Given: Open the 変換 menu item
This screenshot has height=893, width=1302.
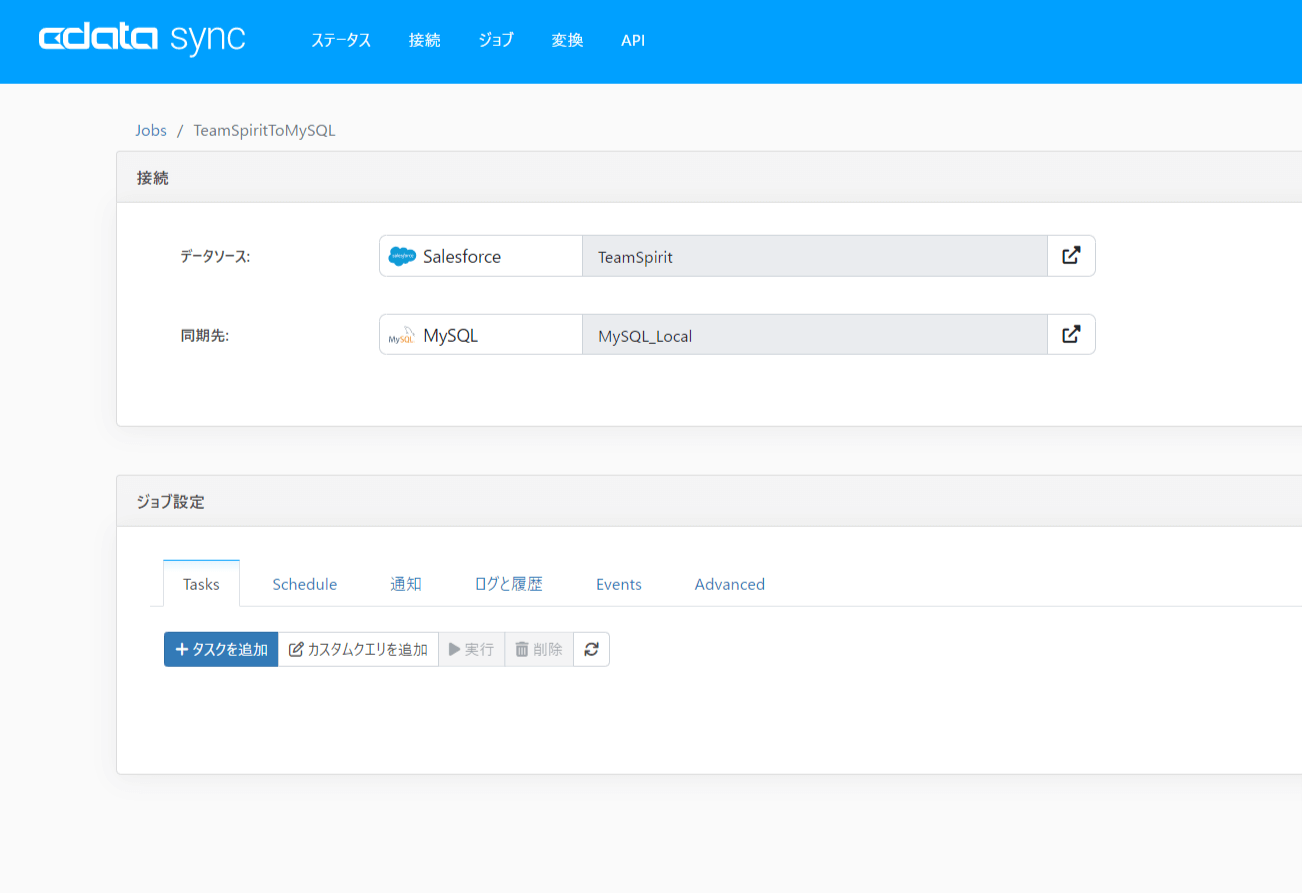Looking at the screenshot, I should coord(567,41).
